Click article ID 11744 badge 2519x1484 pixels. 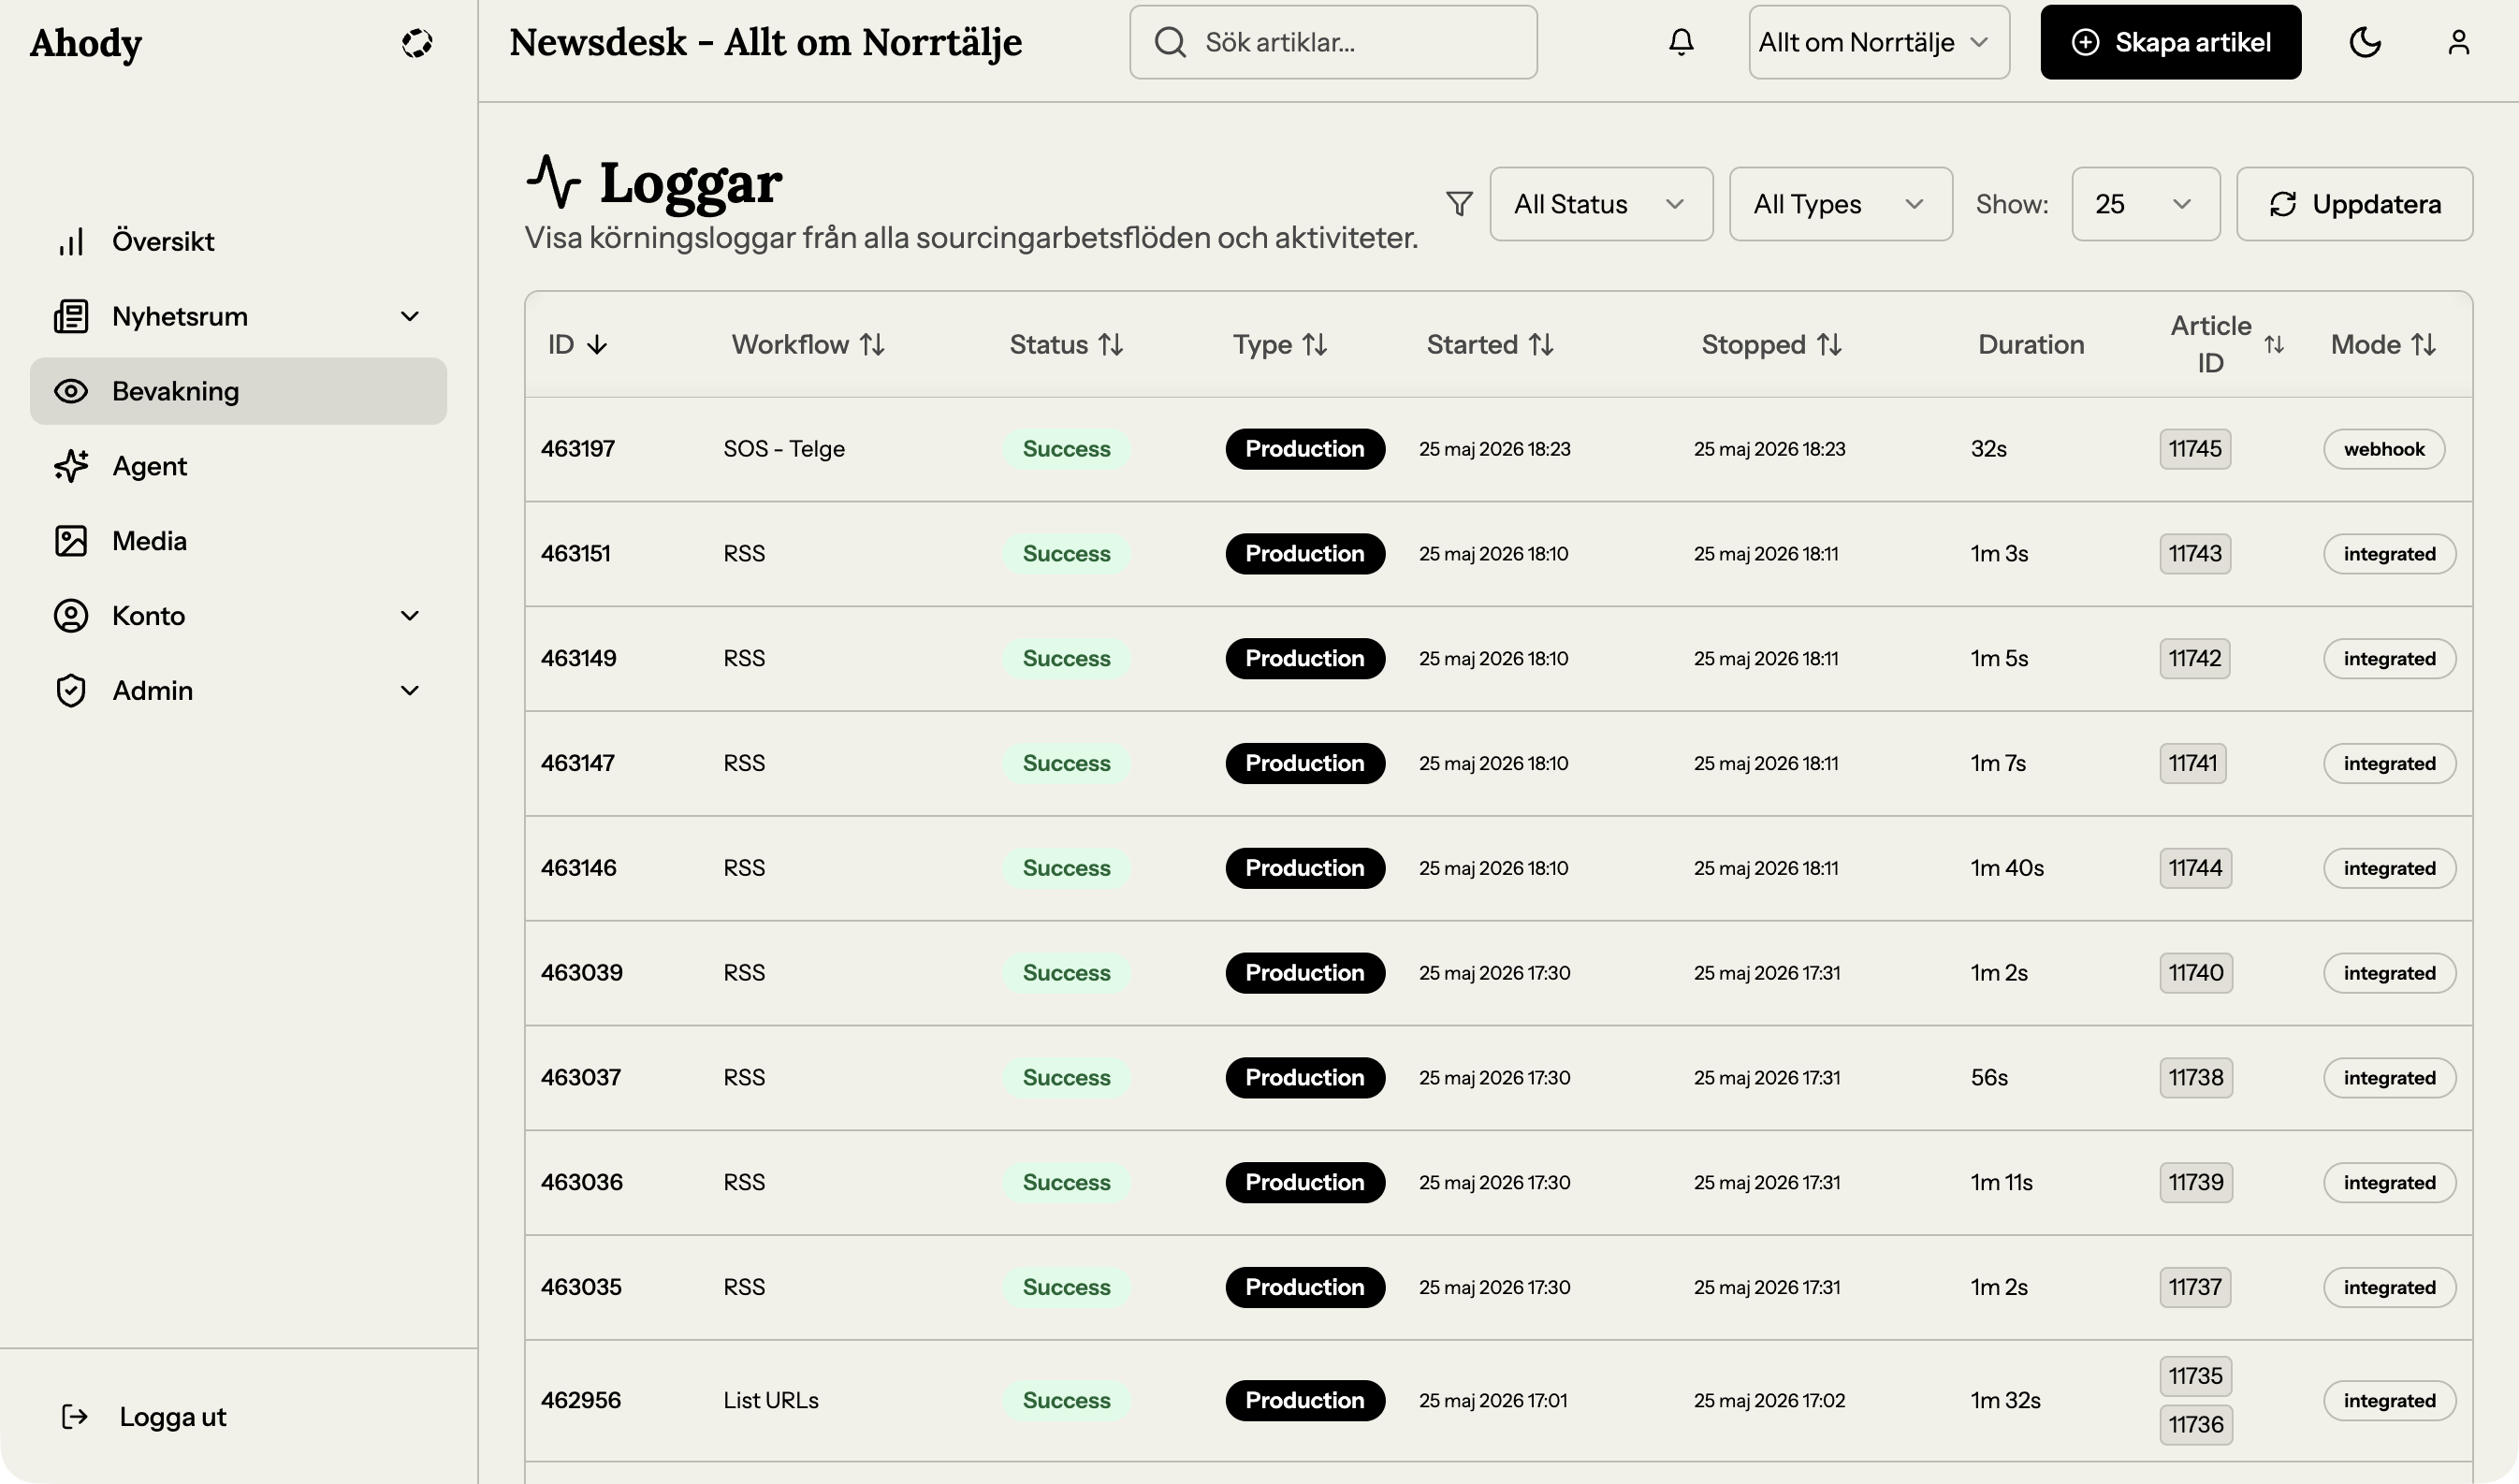[x=2194, y=868]
